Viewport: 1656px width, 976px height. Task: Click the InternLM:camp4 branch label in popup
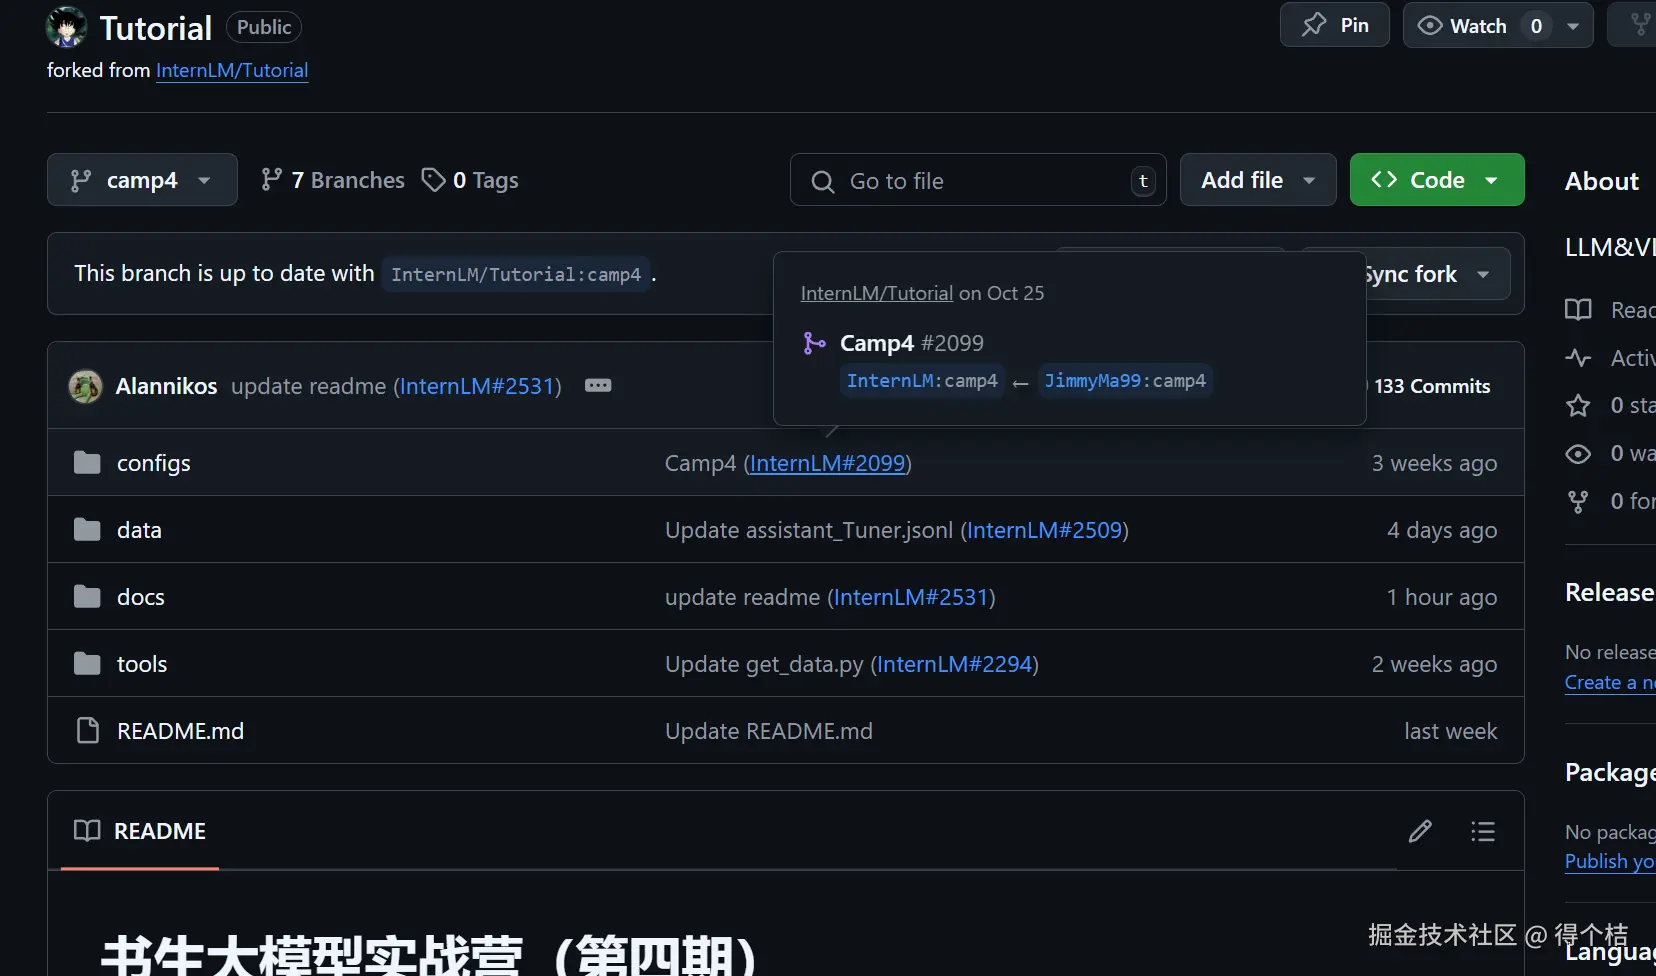tap(922, 380)
